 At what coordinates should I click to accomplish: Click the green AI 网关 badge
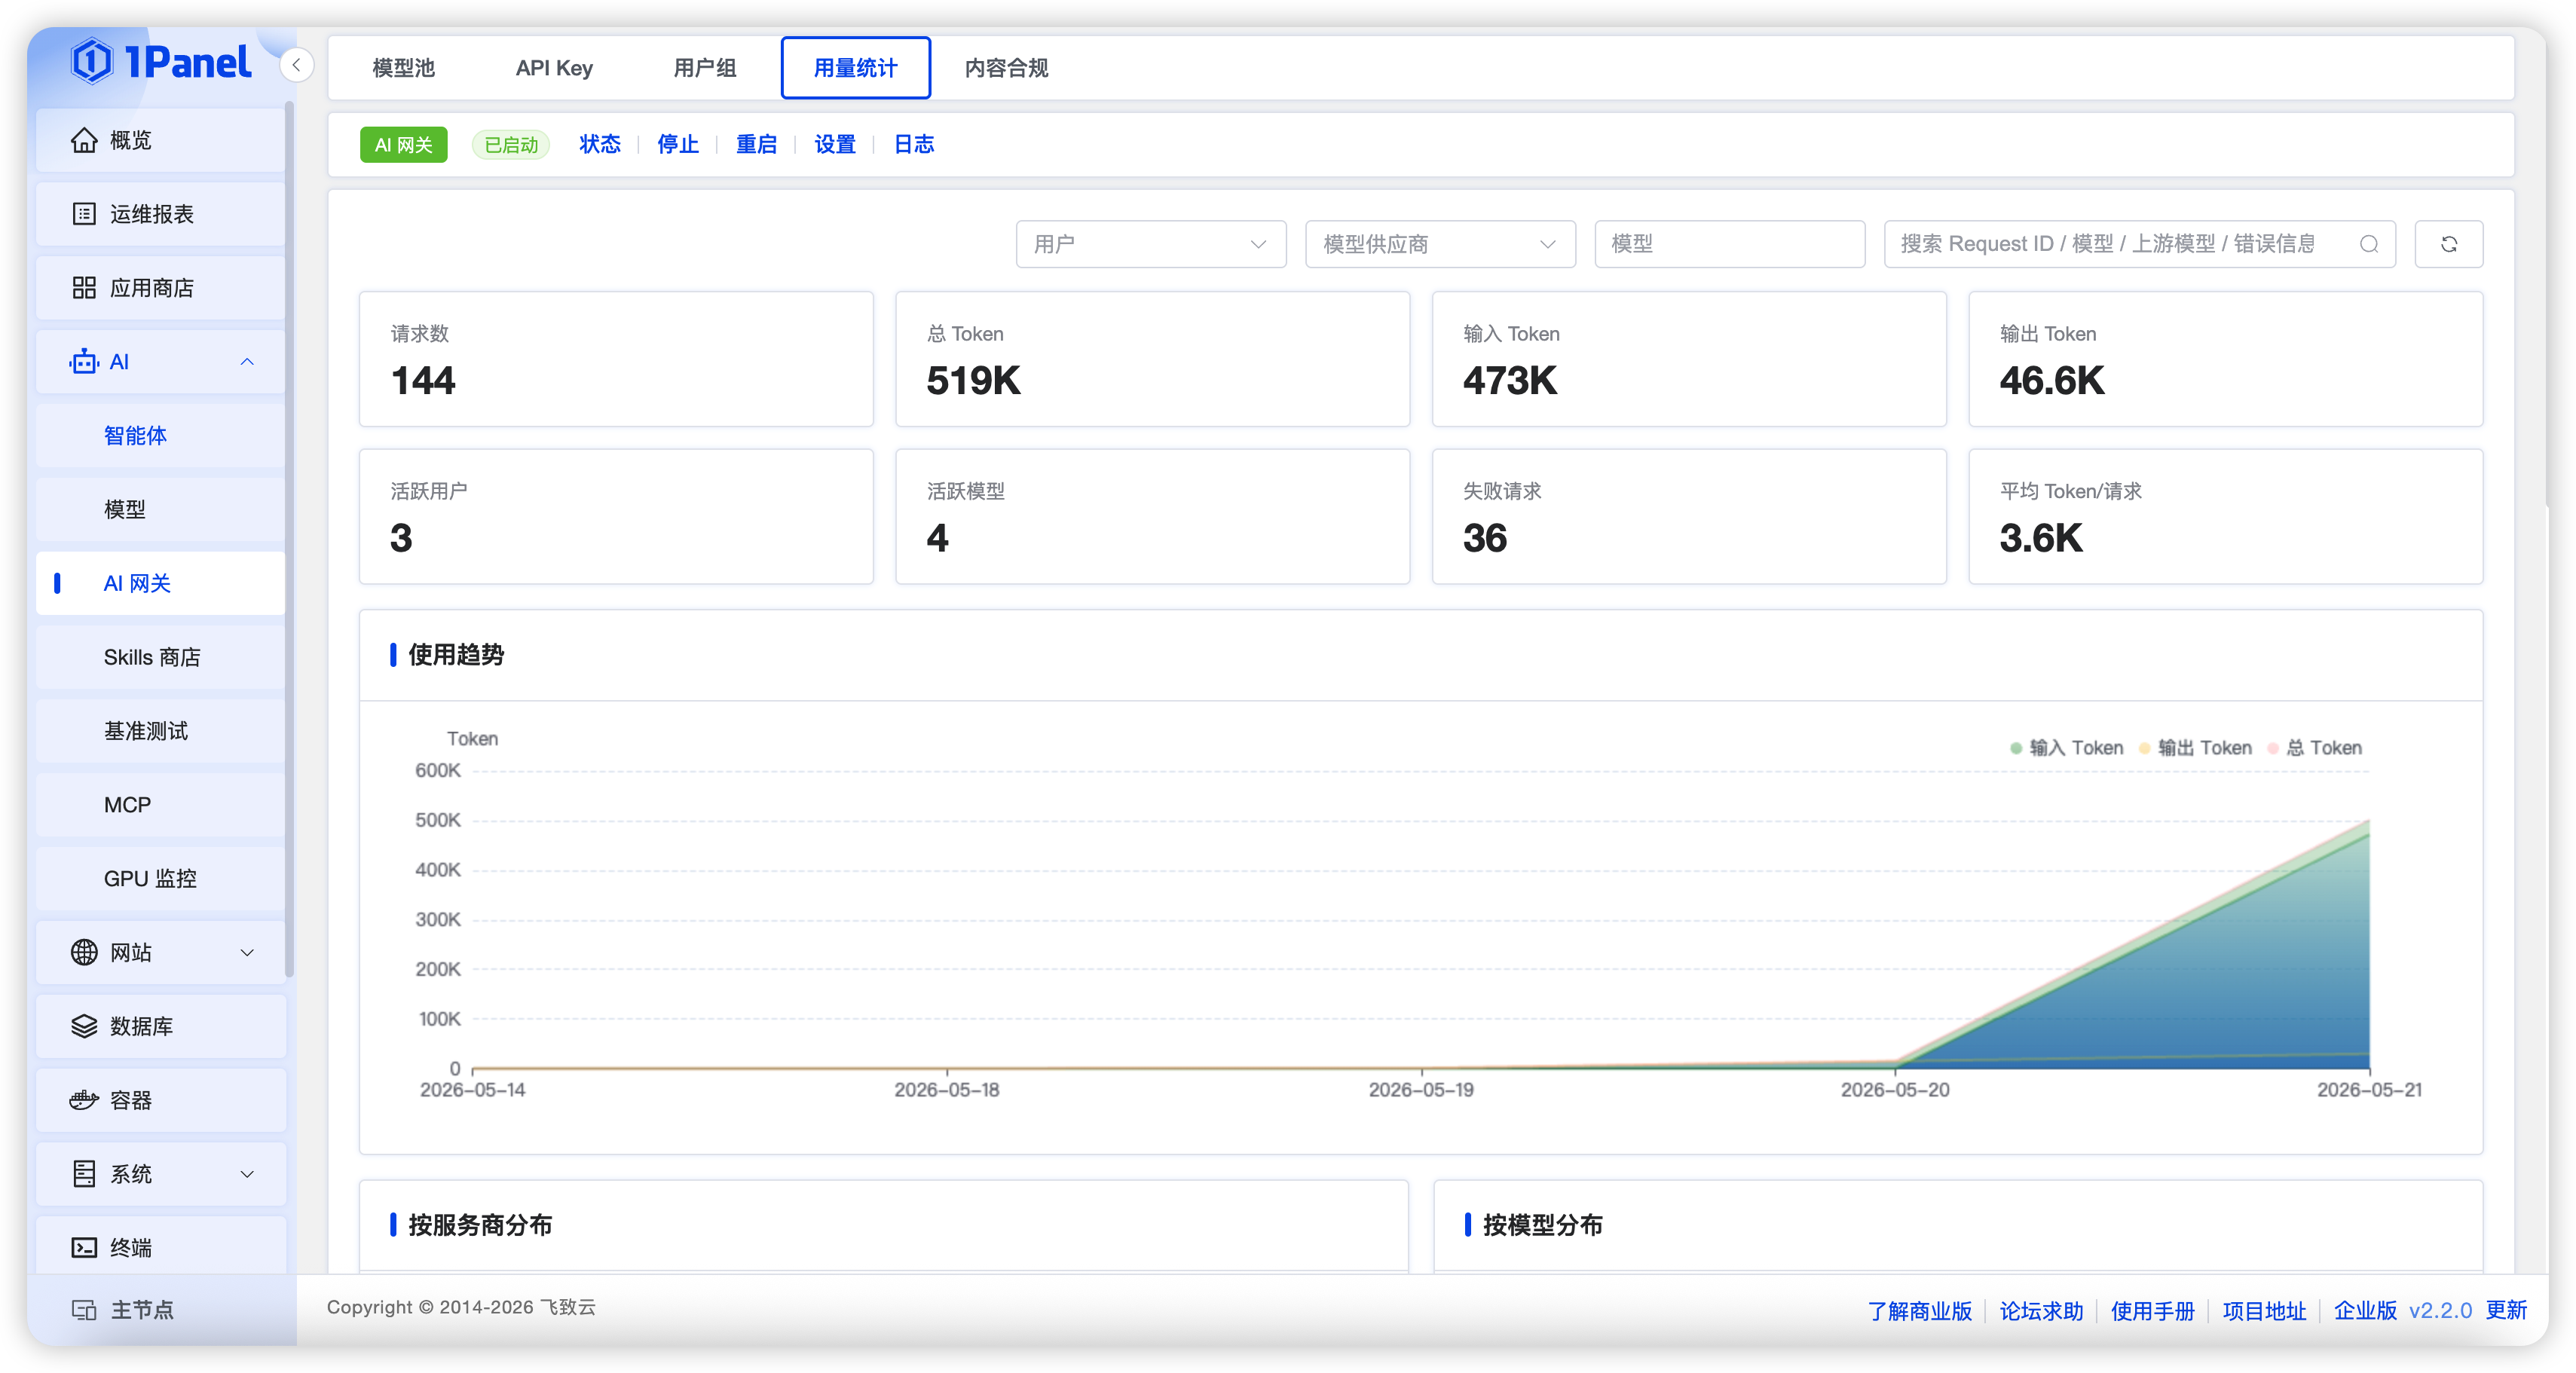(403, 145)
